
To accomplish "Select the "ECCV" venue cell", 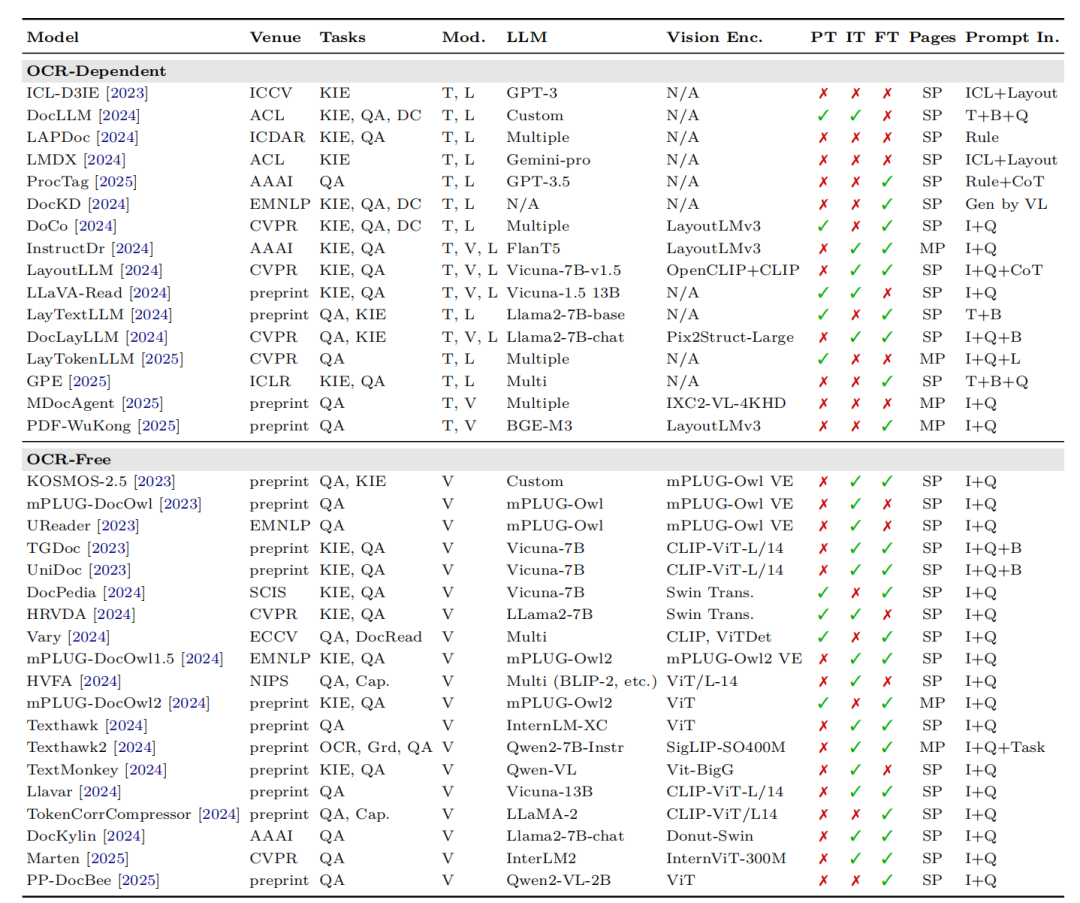I will (x=273, y=637).
